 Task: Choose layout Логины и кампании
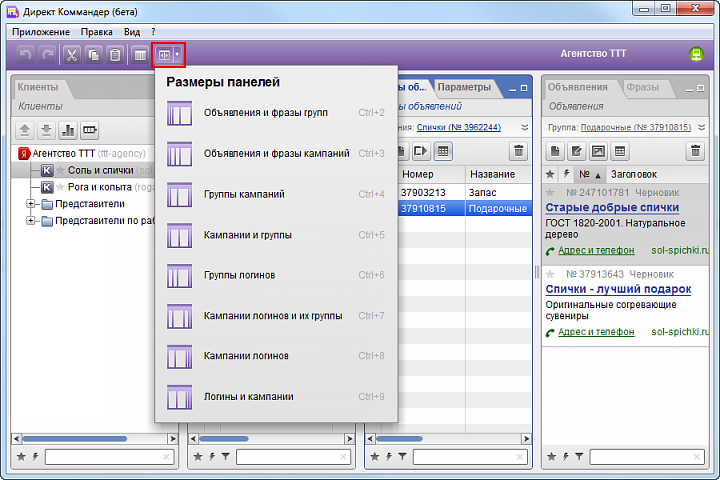point(276,396)
